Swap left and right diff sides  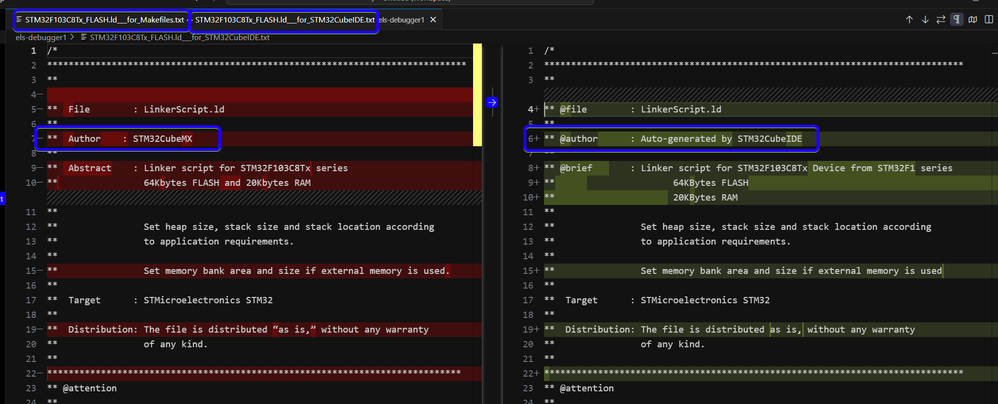click(941, 19)
